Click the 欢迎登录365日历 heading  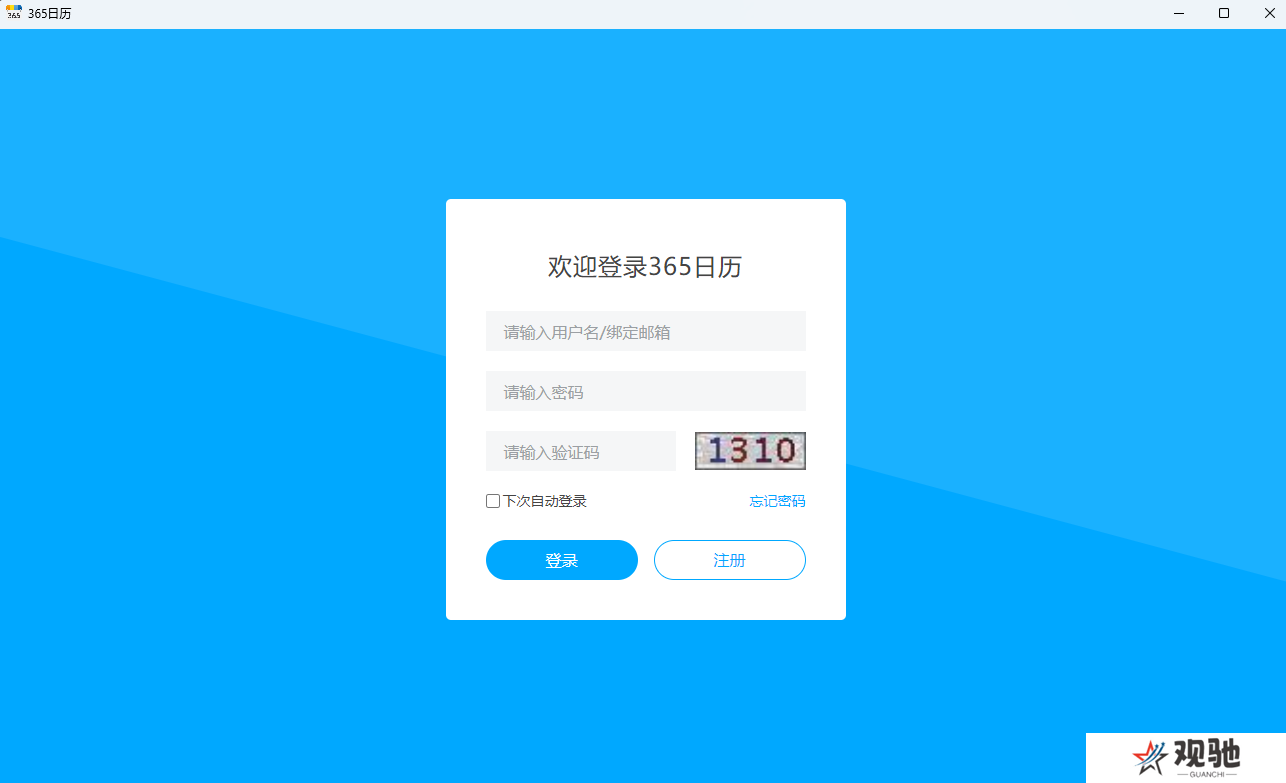click(x=645, y=267)
